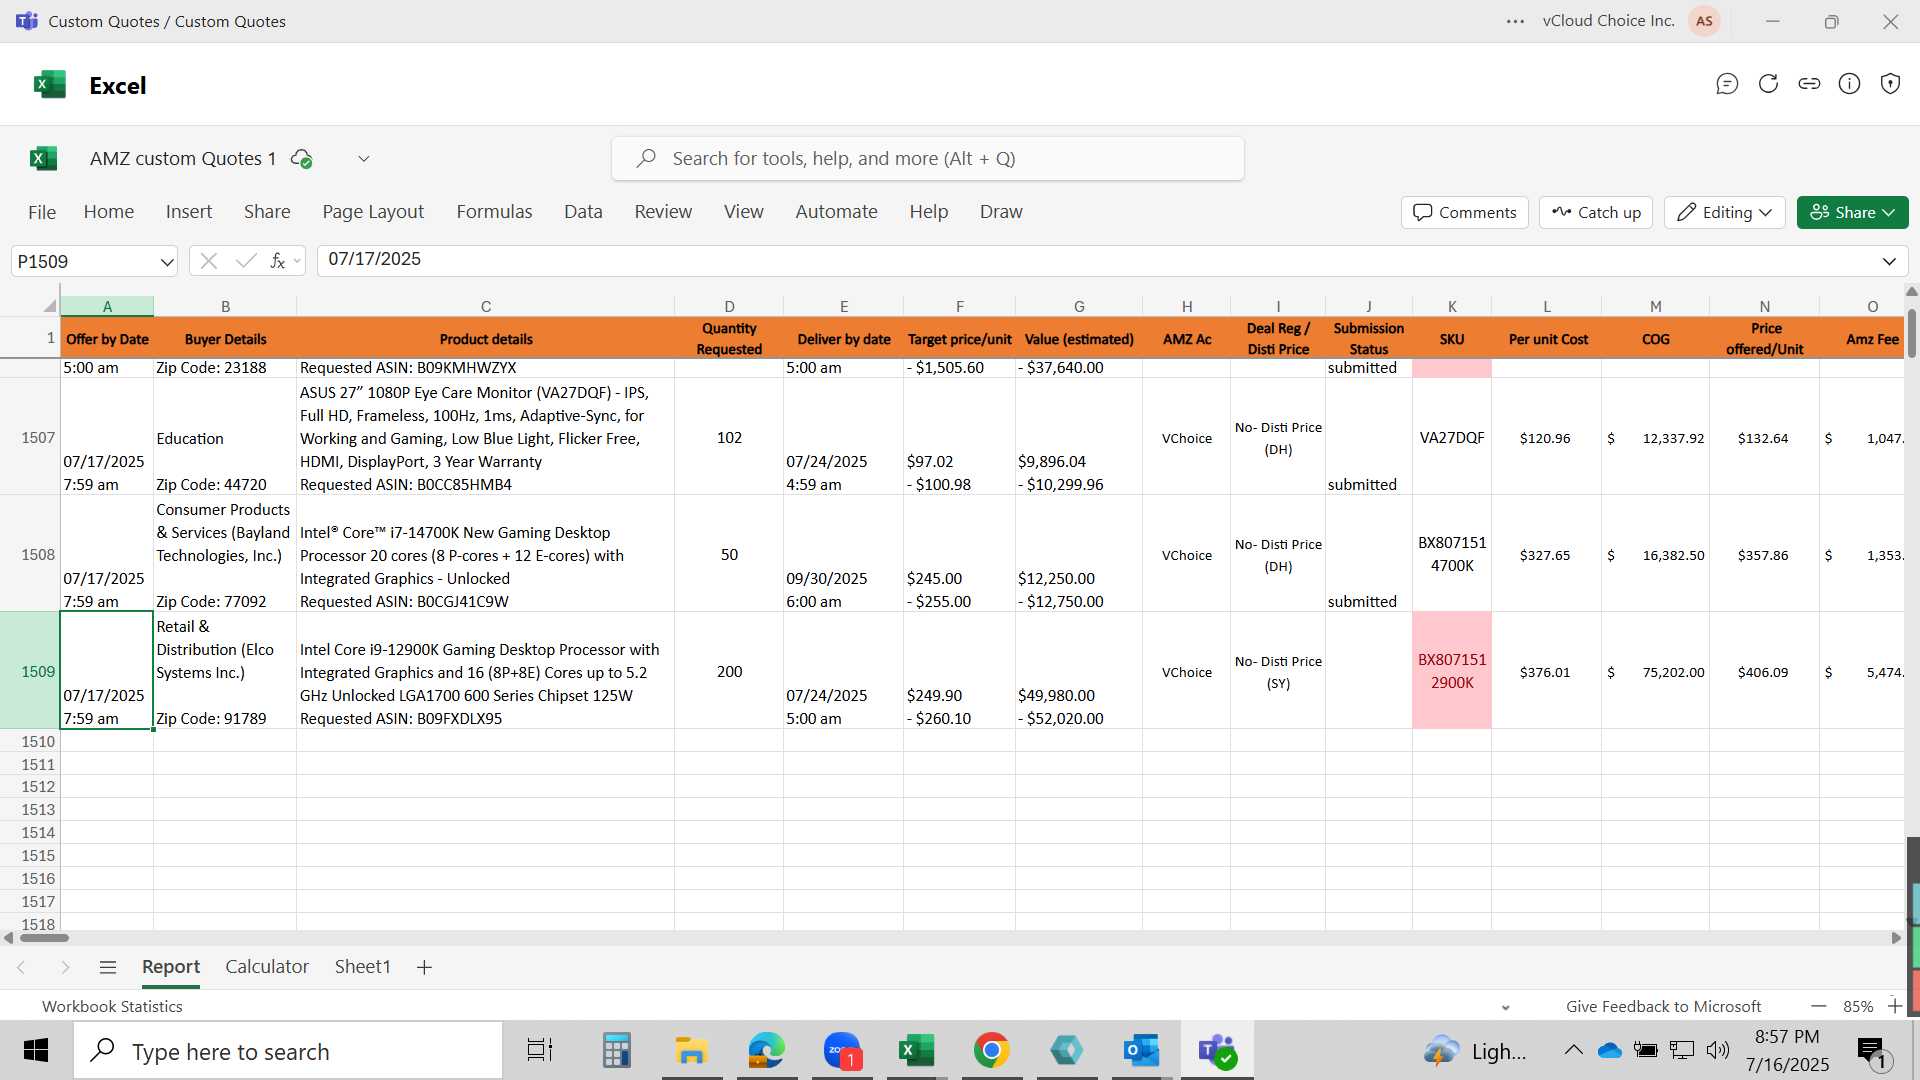Copy tab link icon
Screen dimensions: 1920x1080
tap(1809, 84)
